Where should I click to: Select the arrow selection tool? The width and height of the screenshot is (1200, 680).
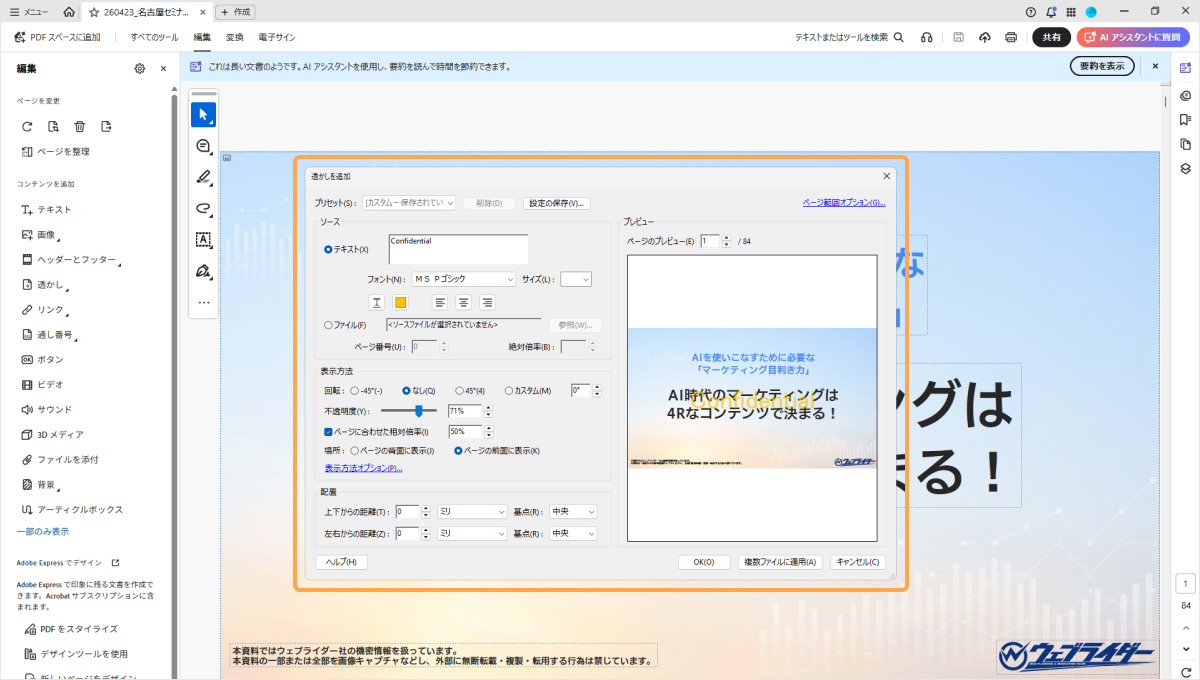203,114
